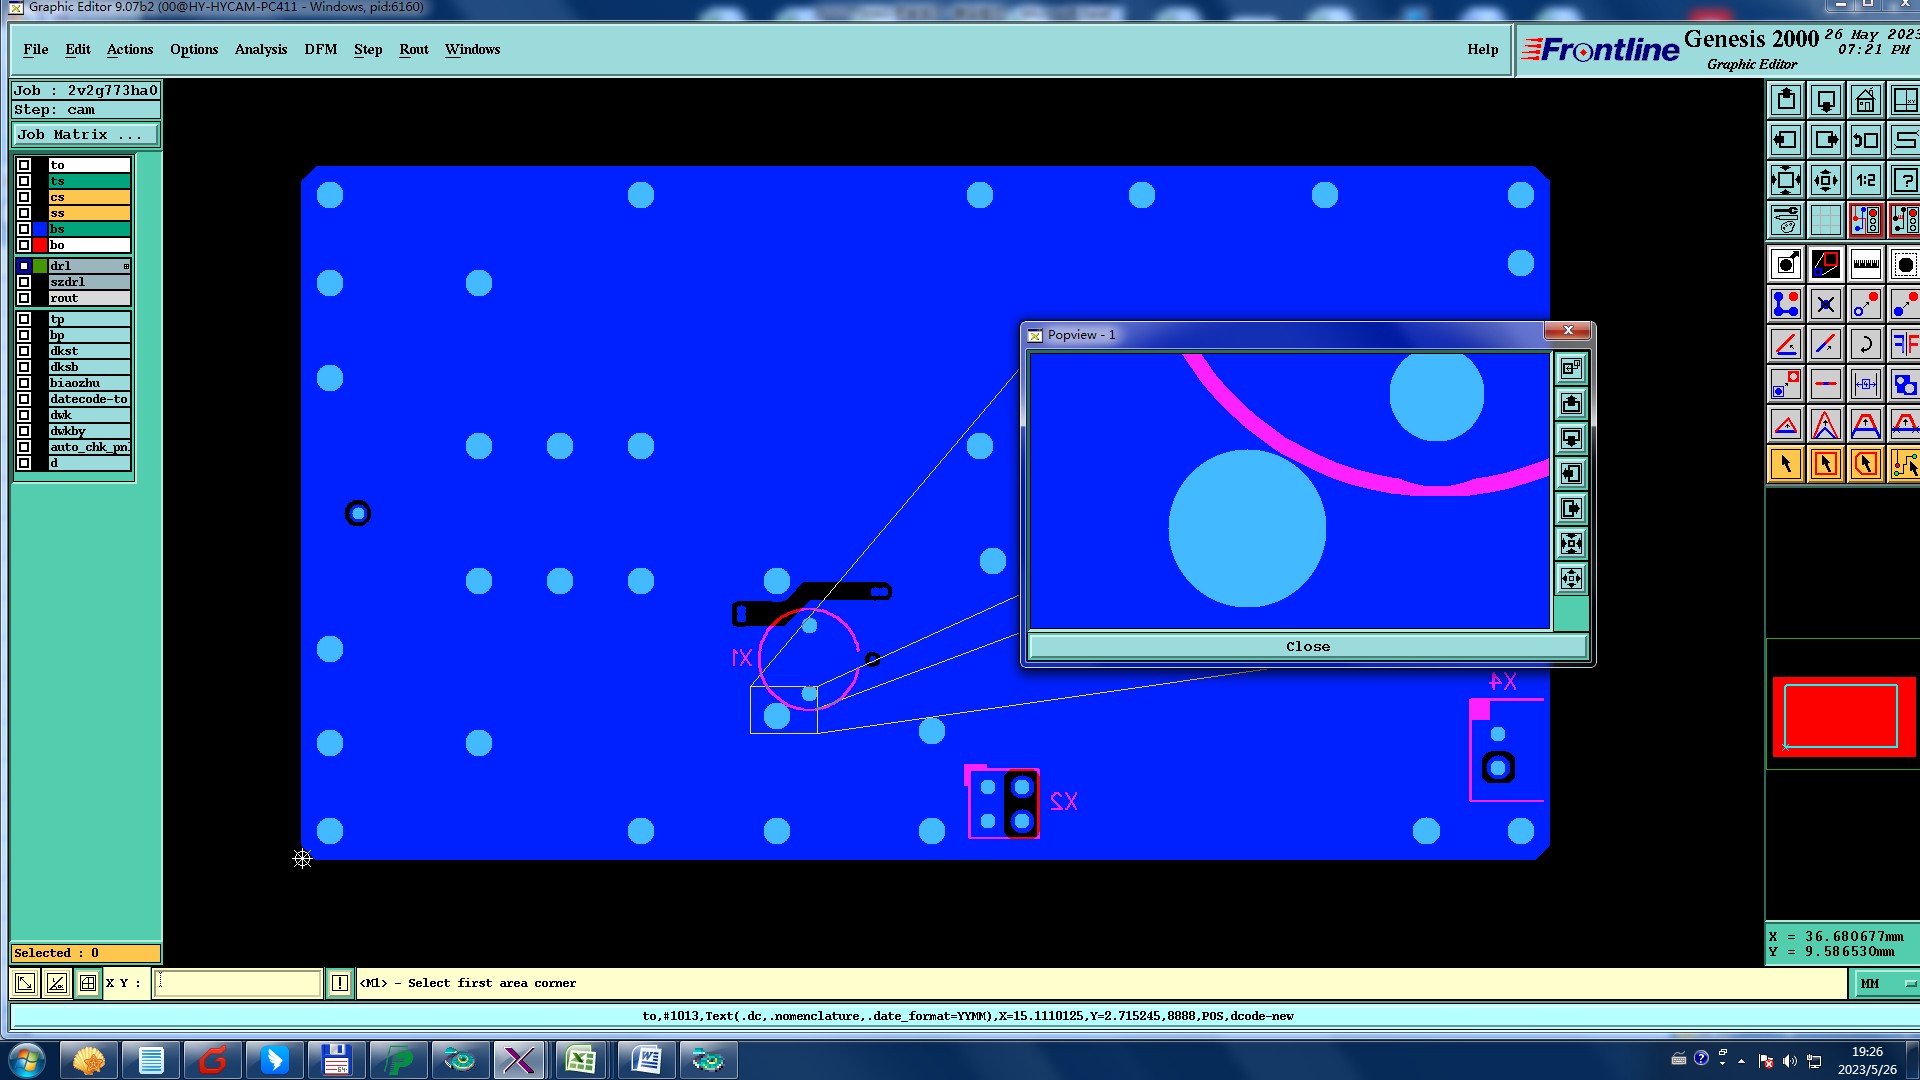This screenshot has height=1080, width=1920.
Task: Open the MM units dropdown
Action: tap(1886, 984)
